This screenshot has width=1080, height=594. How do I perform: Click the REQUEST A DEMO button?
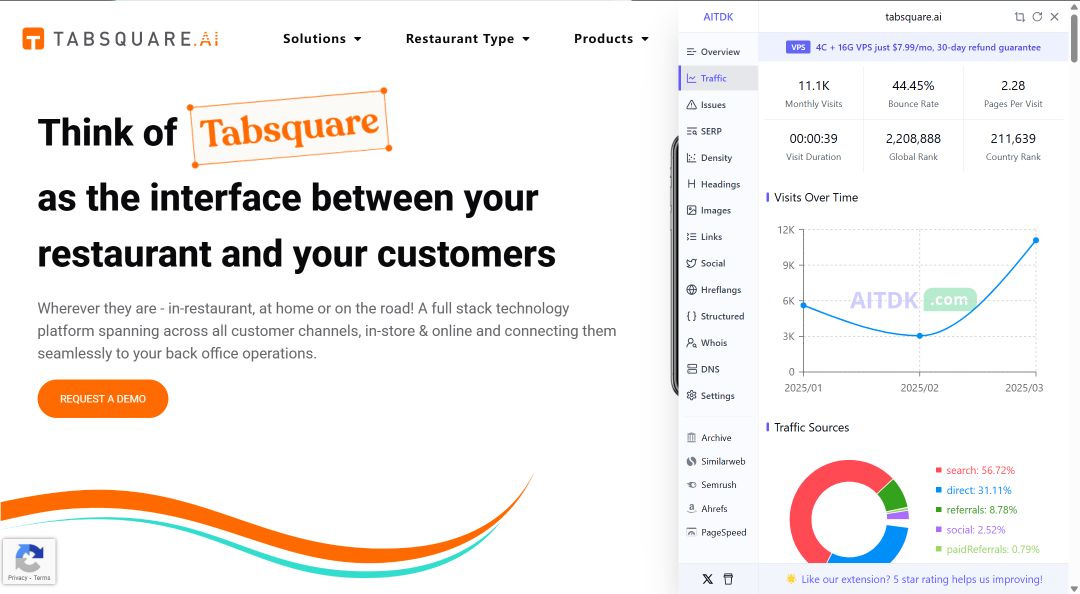point(103,399)
